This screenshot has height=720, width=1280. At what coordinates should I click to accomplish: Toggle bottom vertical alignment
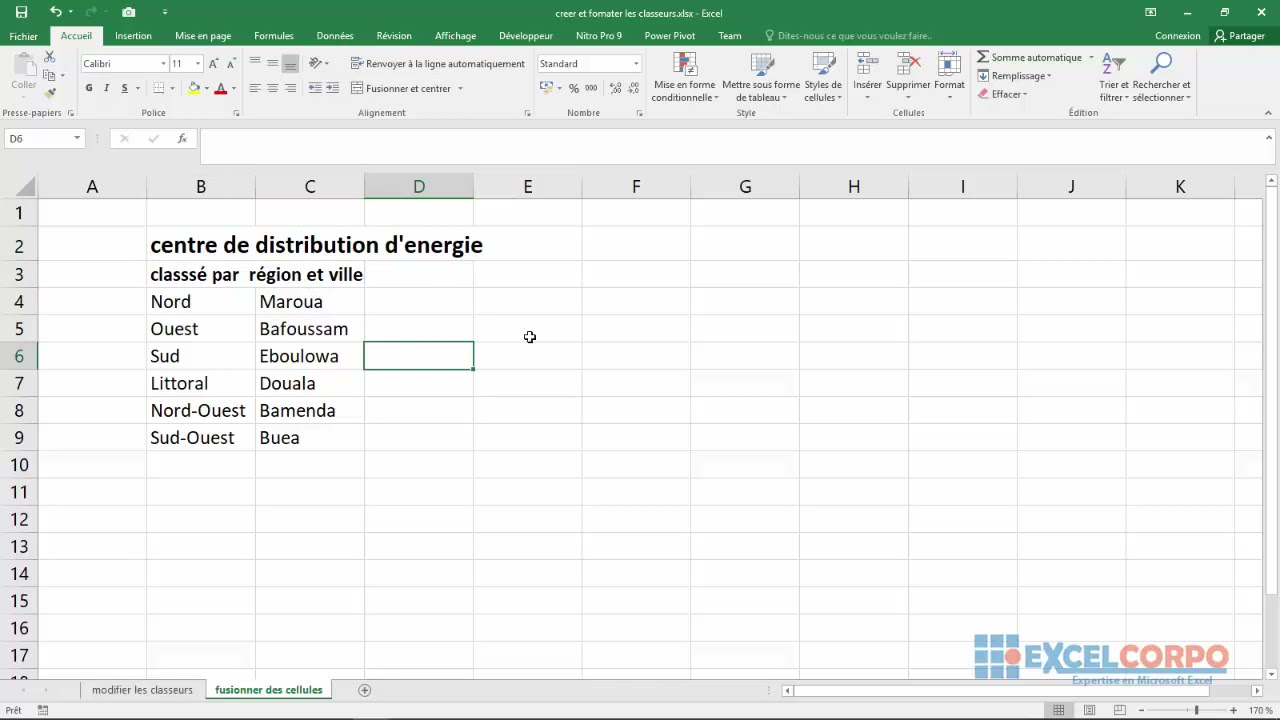tap(290, 63)
